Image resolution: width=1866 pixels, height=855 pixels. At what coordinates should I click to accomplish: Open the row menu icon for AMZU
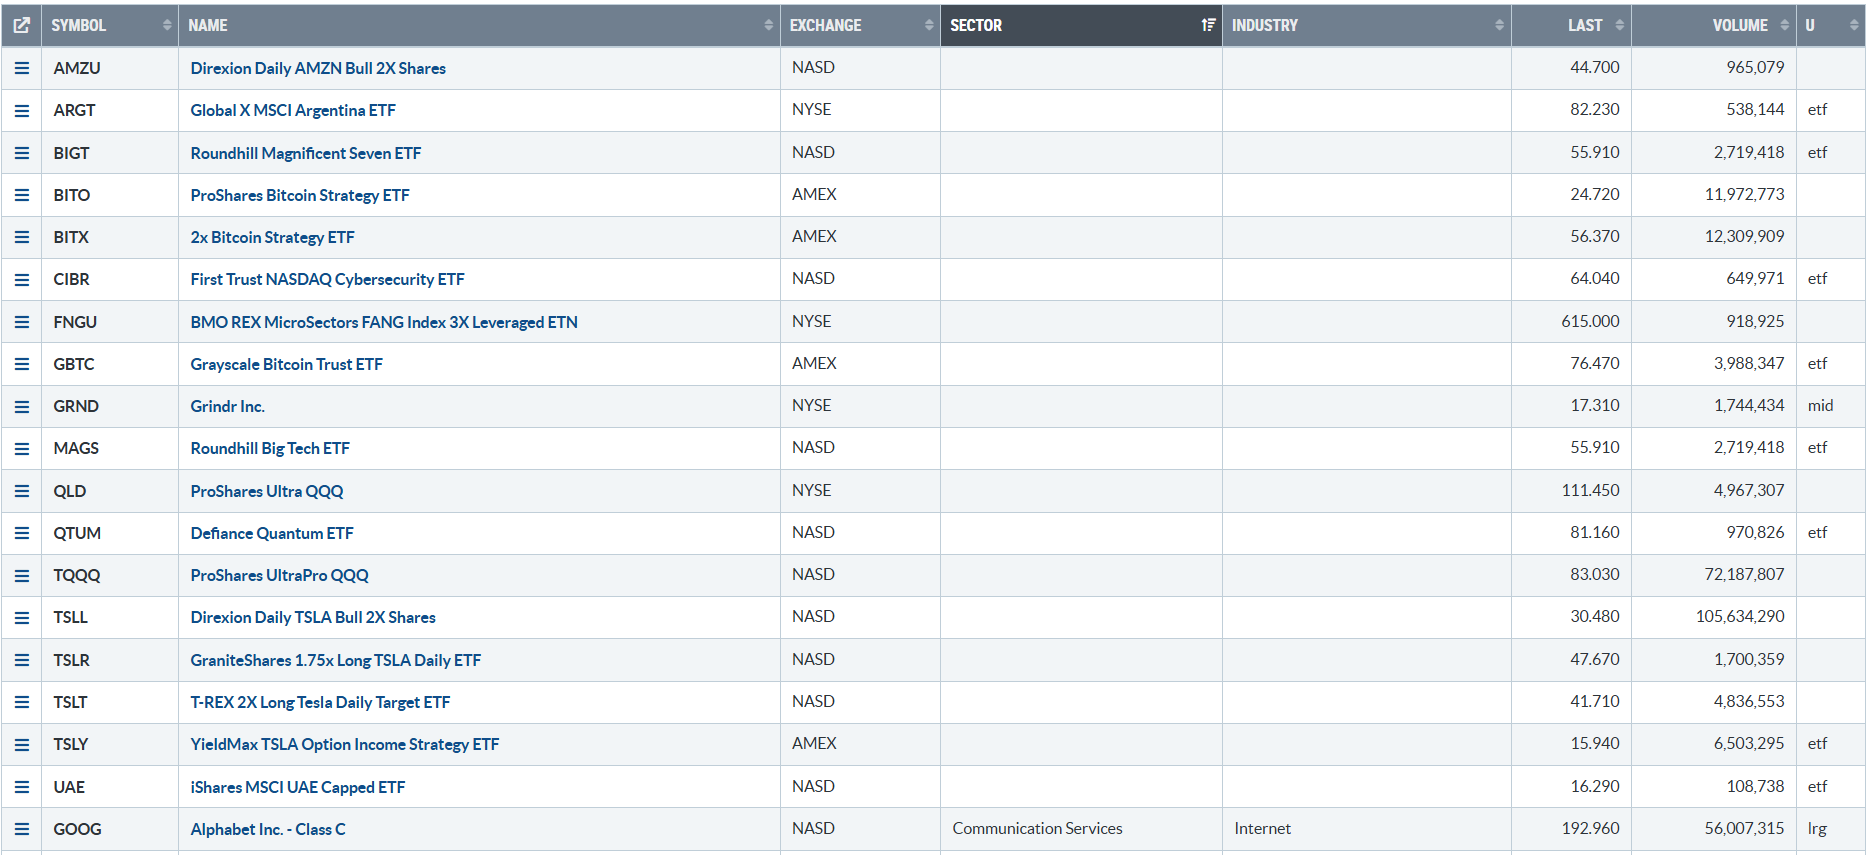(21, 68)
